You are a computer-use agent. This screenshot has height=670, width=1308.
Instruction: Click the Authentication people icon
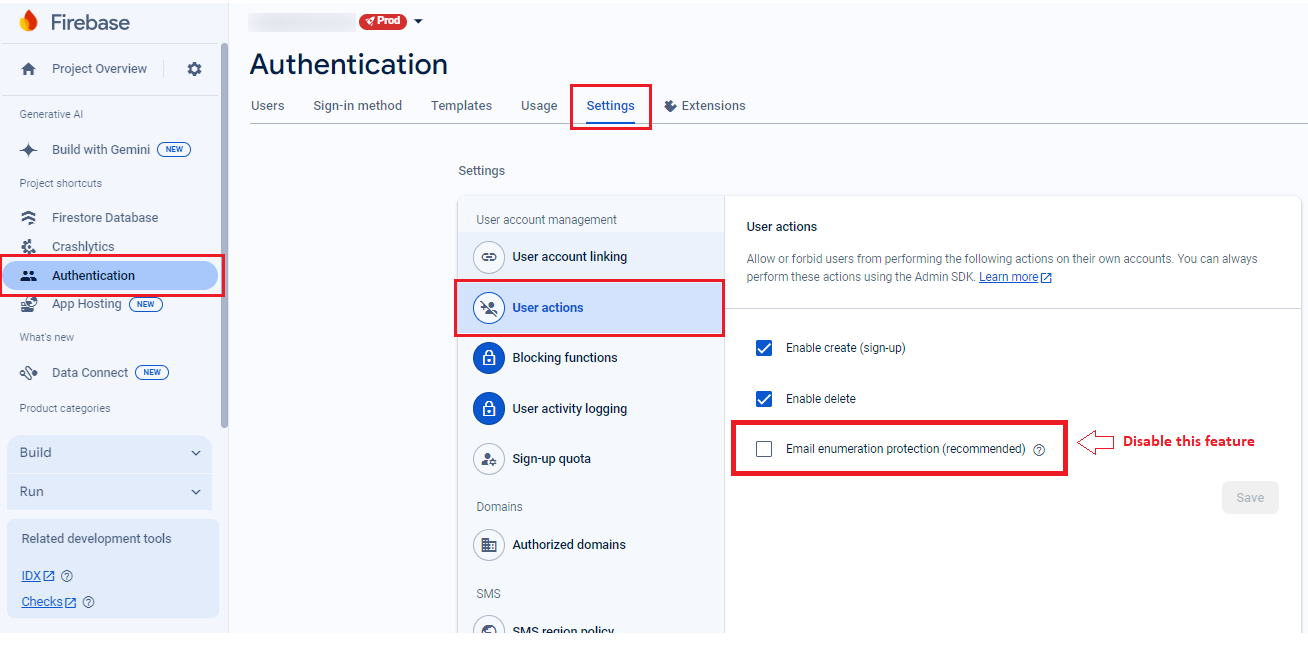coord(29,276)
